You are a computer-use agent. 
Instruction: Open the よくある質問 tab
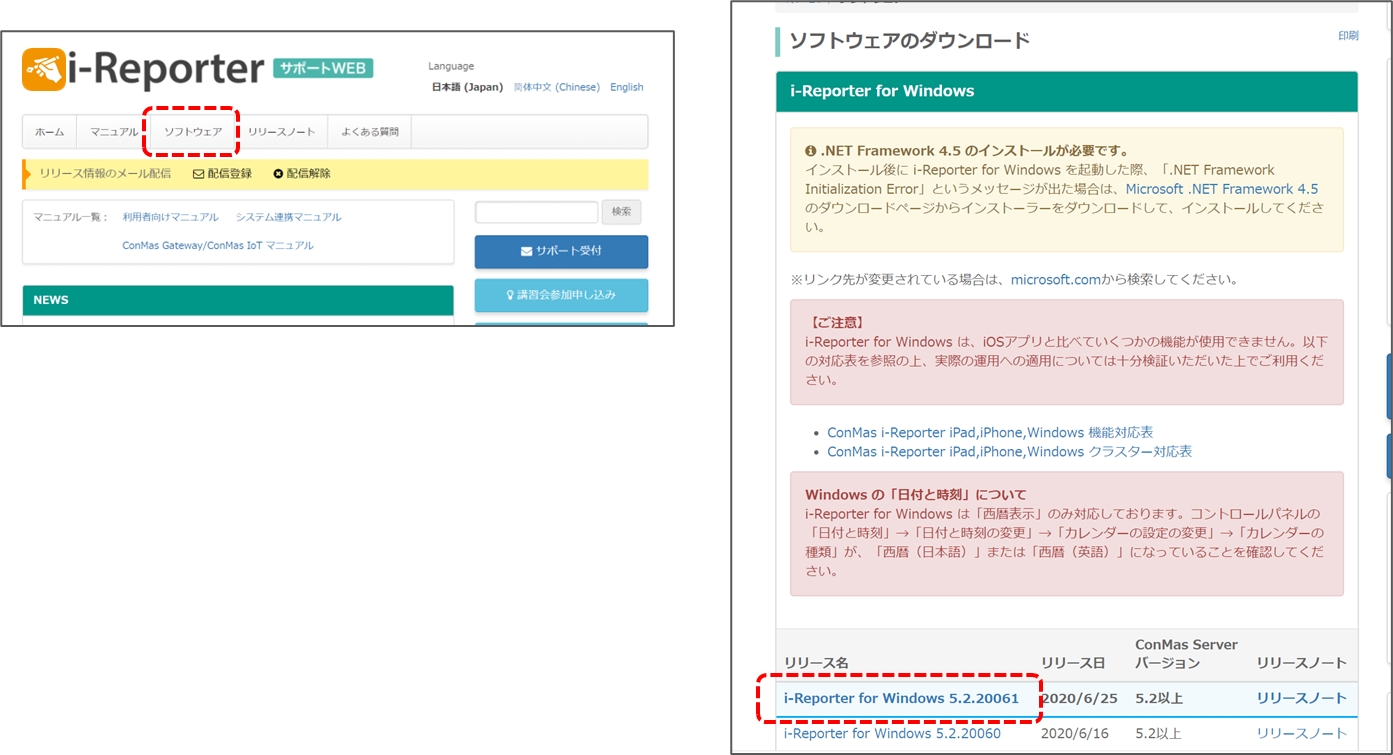tap(369, 132)
